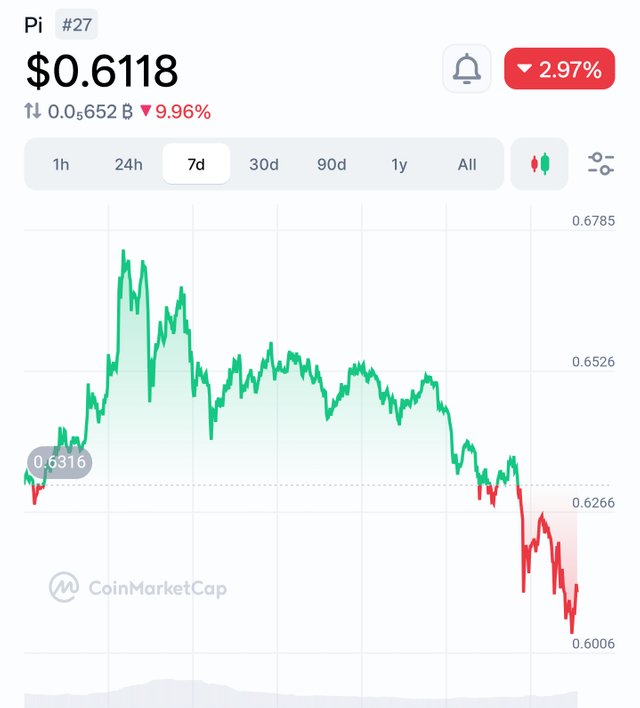
Task: Click the 9.96% BTC change indicator
Action: [175, 112]
